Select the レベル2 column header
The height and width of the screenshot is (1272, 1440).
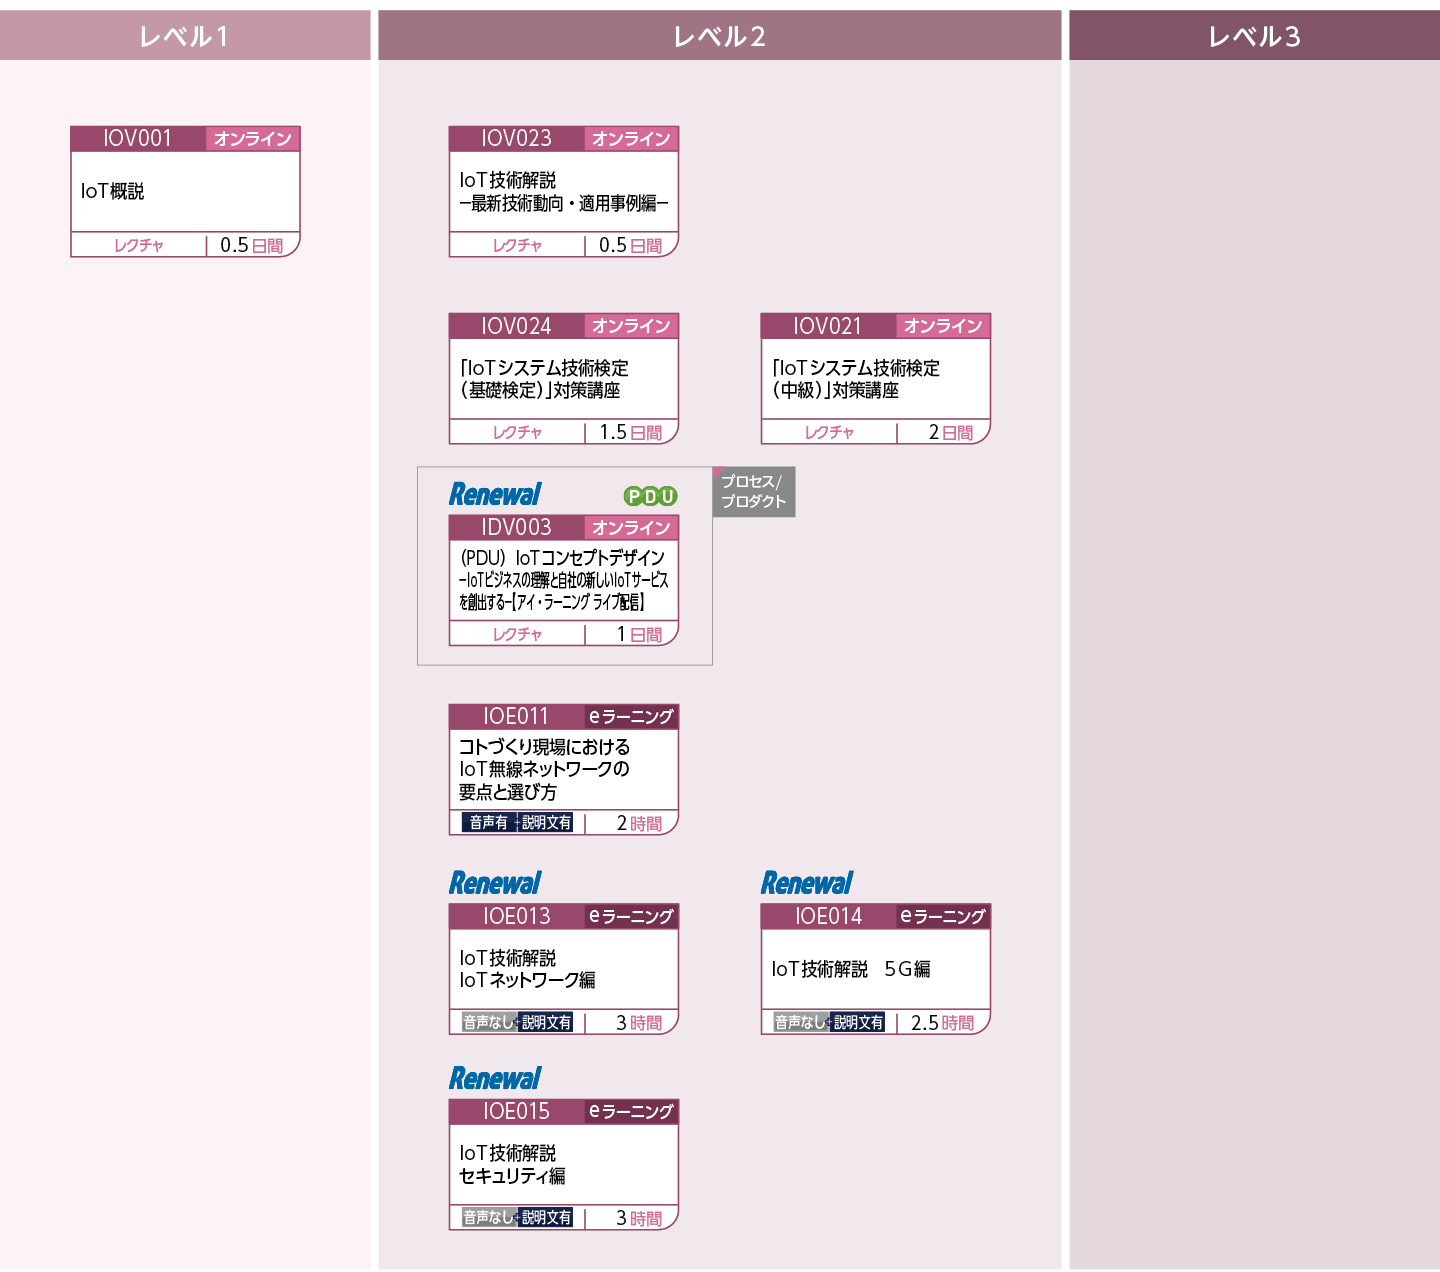(720, 36)
